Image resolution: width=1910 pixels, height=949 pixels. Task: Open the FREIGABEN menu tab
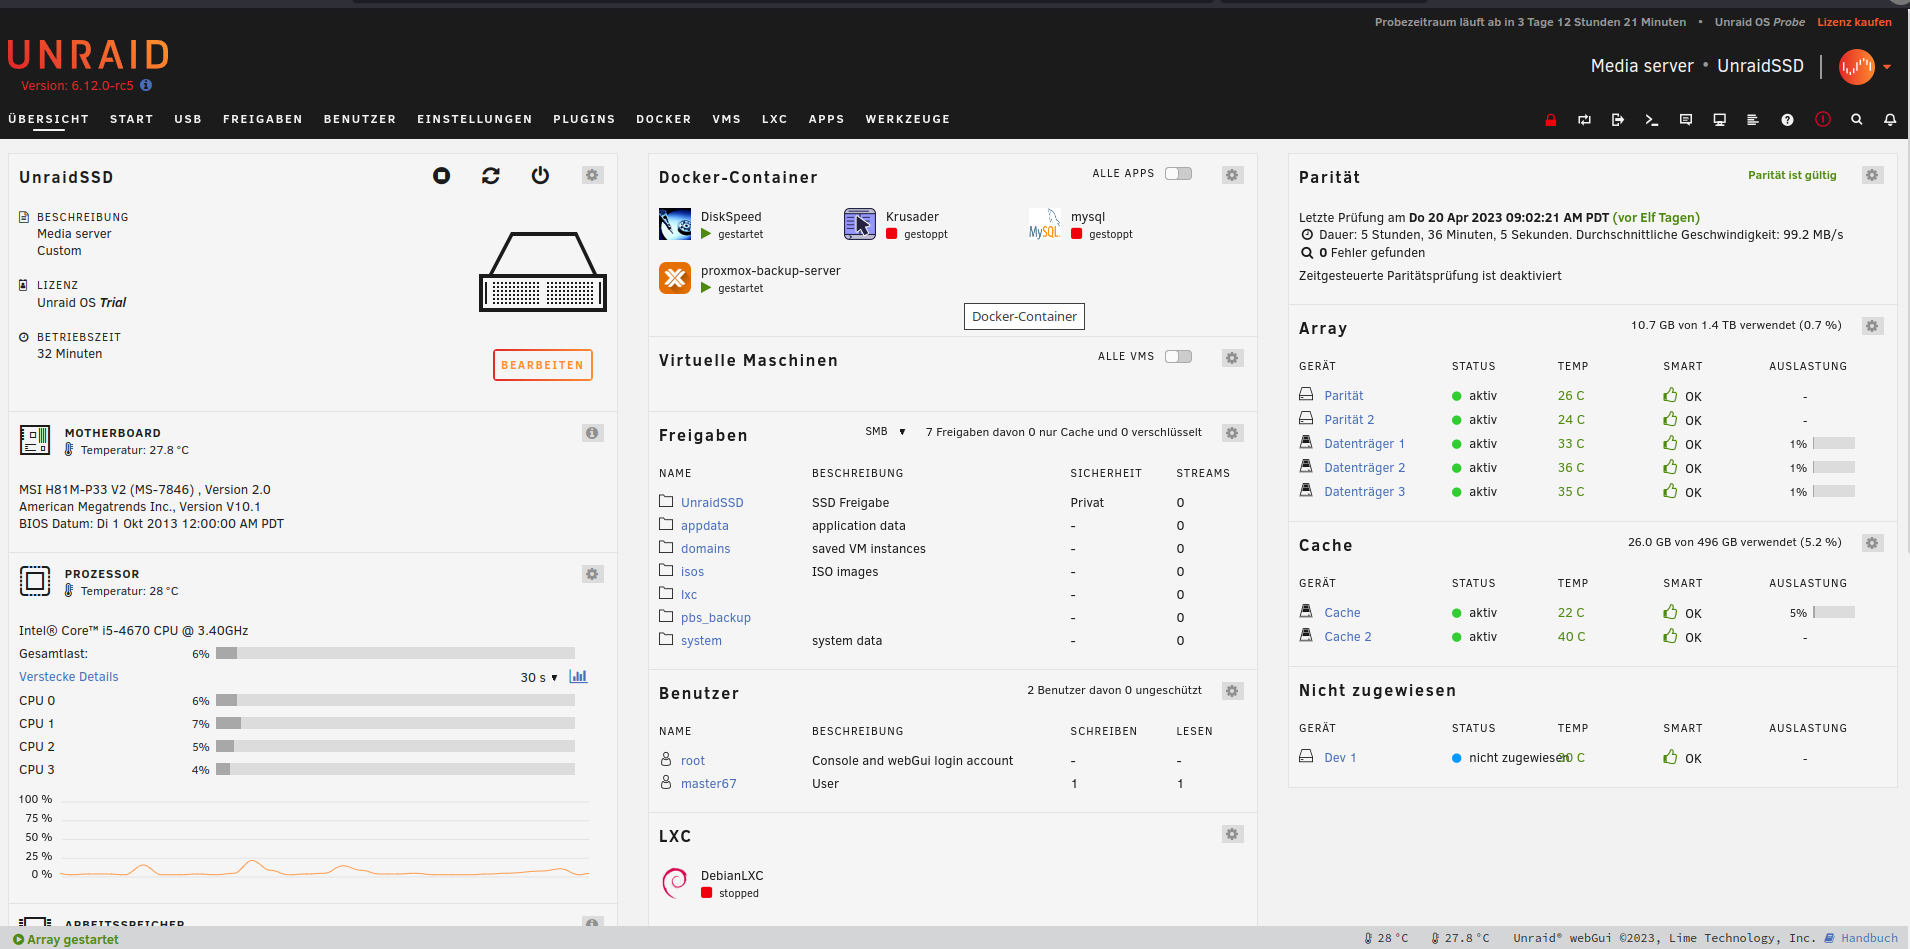(263, 119)
